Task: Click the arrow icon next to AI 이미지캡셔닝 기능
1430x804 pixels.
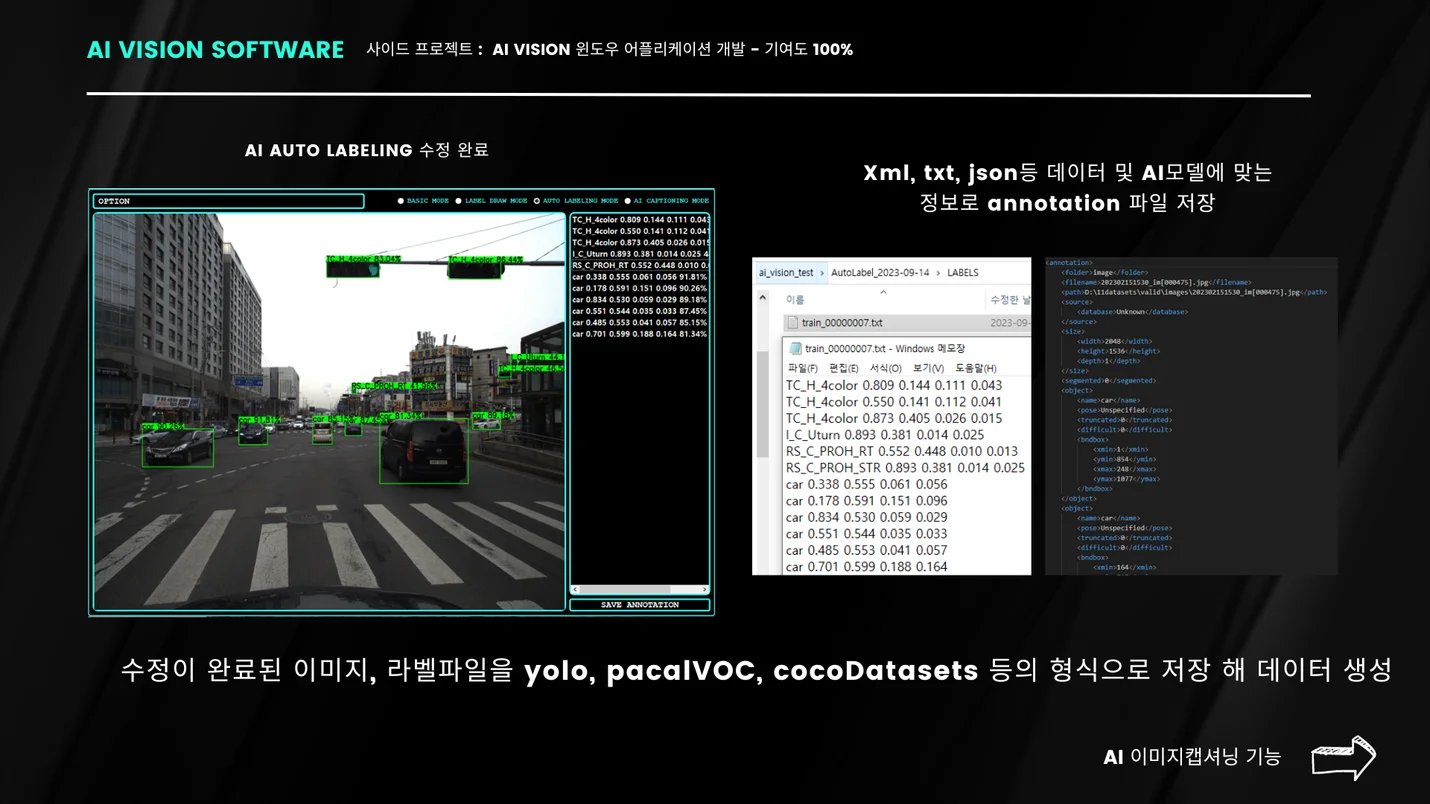Action: point(1343,758)
